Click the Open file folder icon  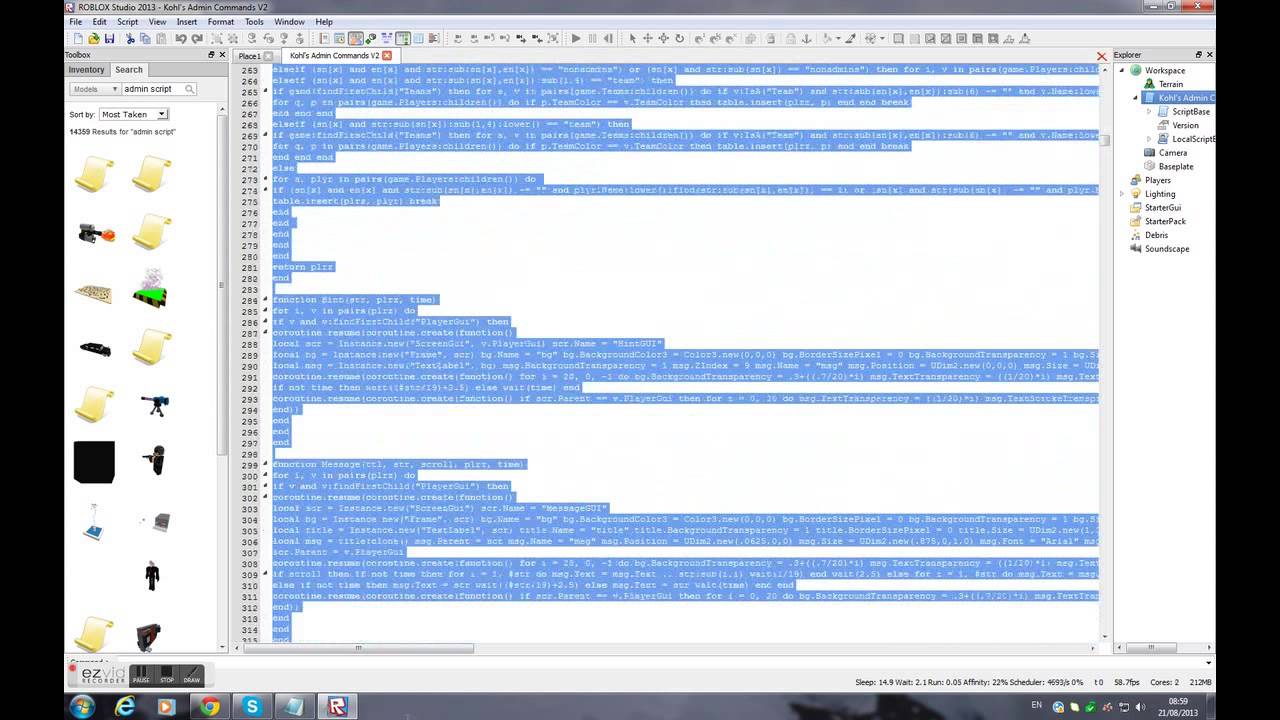(x=93, y=39)
